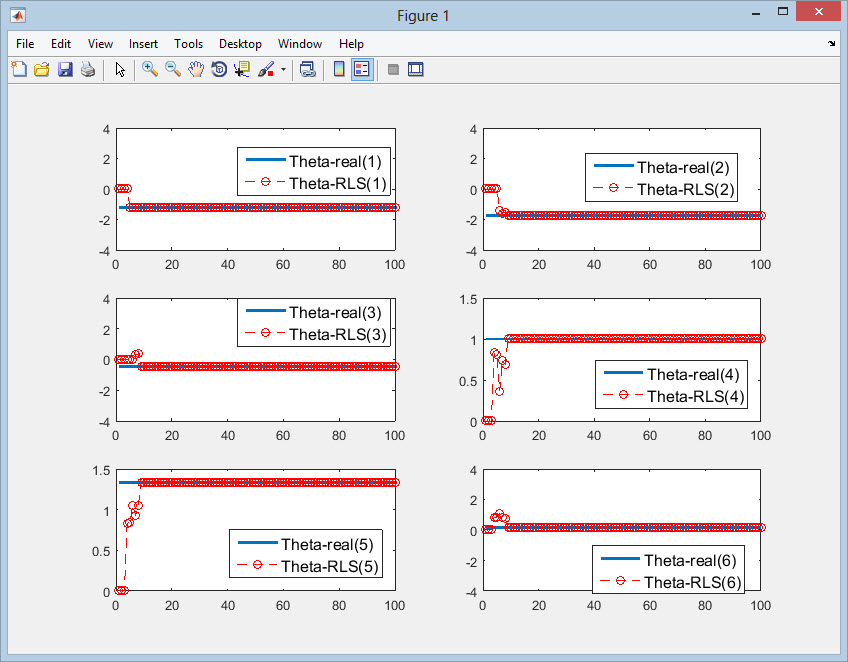
Task: Select the Theta-real(3) legend entry
Action: (314, 312)
